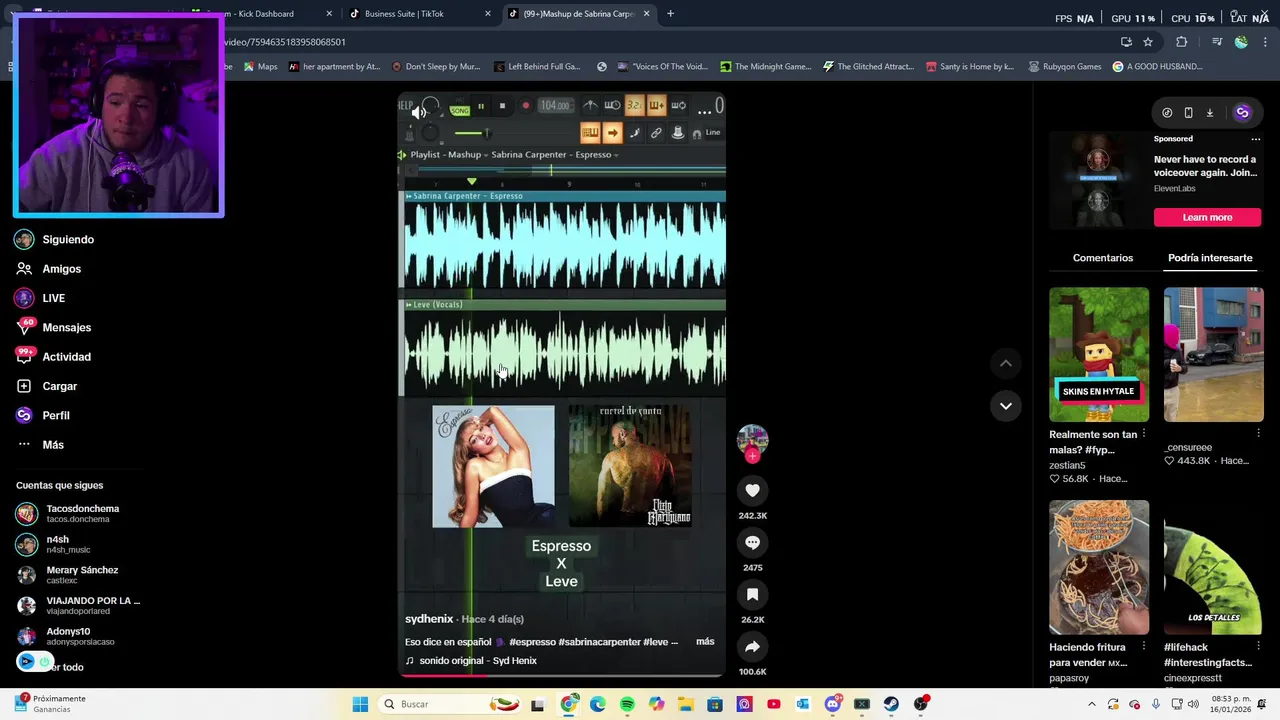Open a new browser tab
Viewport: 1280px width, 720px height.
(670, 14)
